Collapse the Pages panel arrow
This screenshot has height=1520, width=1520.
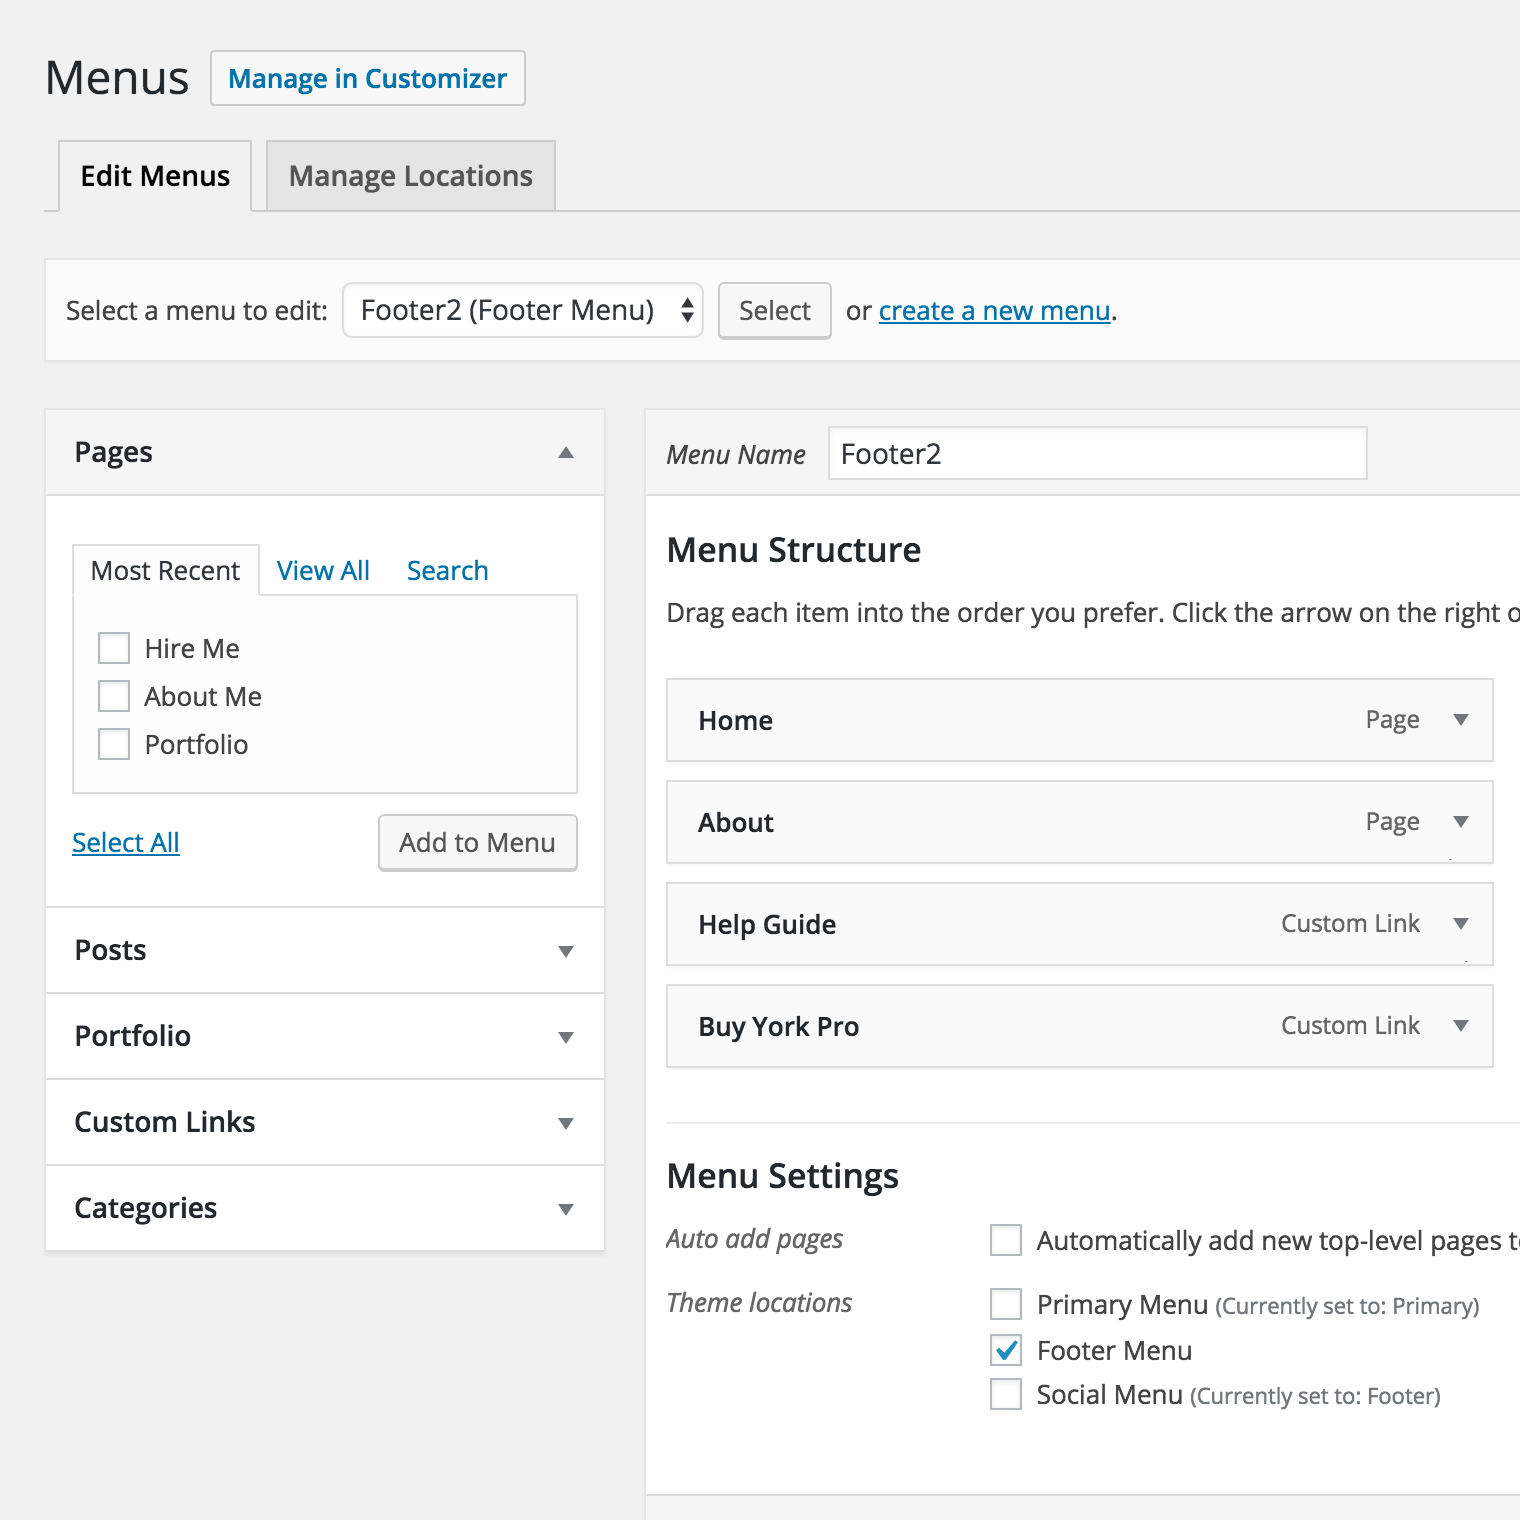coord(566,453)
